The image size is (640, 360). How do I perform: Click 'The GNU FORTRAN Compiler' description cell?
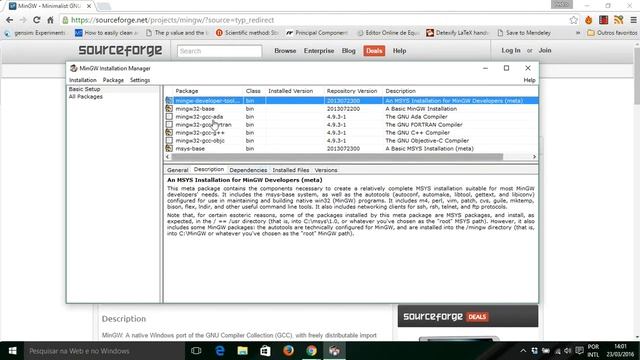point(424,124)
